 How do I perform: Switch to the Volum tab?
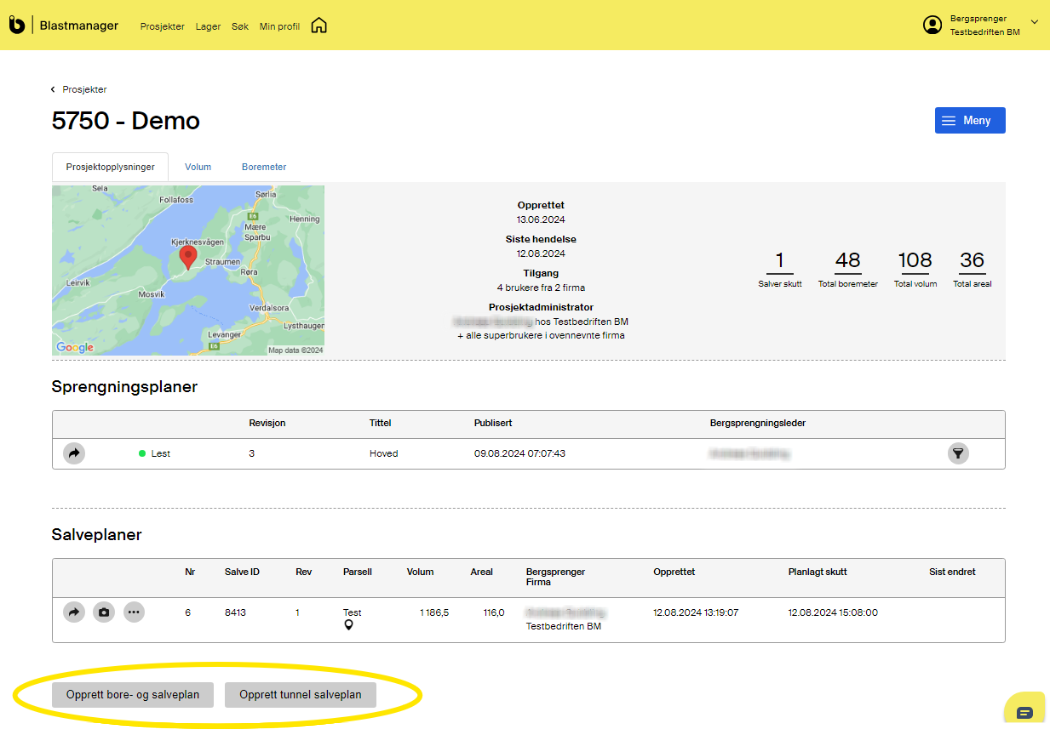pyautogui.click(x=198, y=167)
